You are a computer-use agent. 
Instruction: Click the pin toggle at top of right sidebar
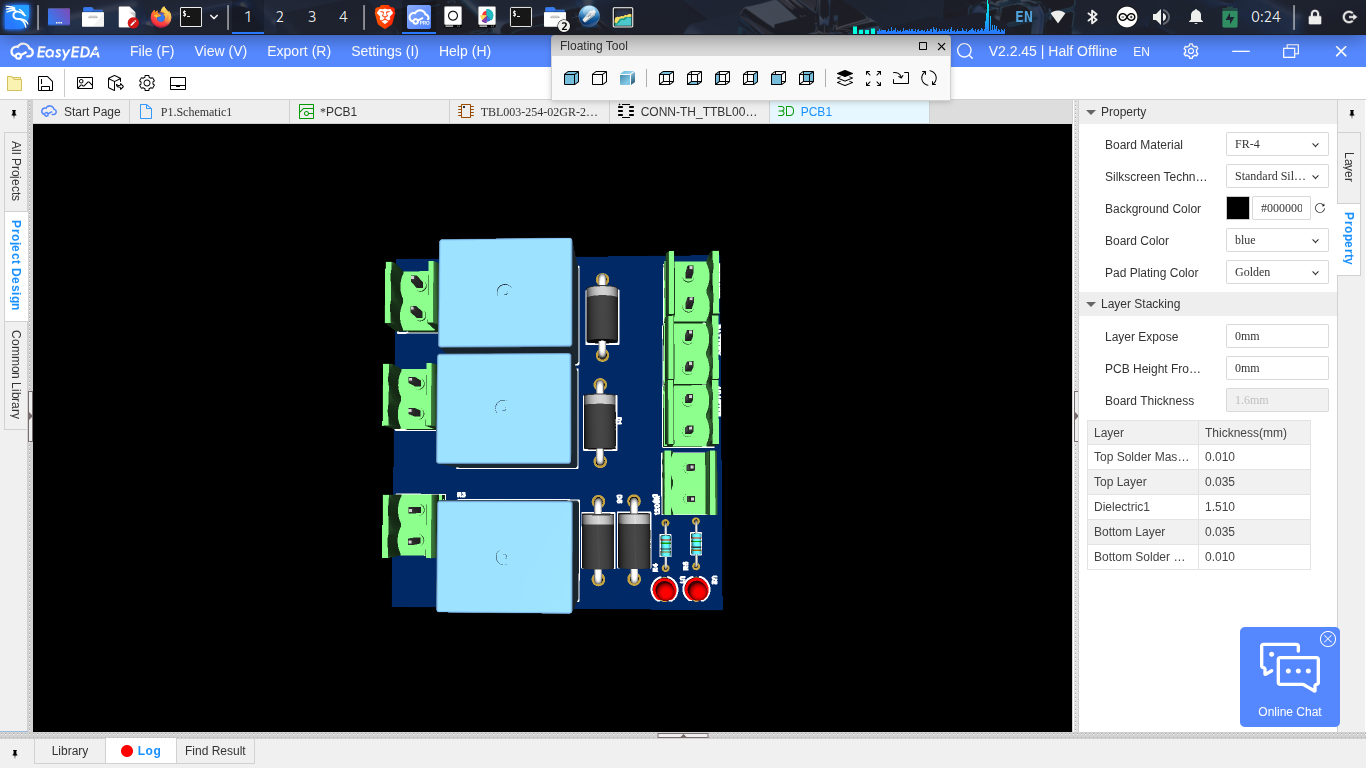tap(1351, 114)
